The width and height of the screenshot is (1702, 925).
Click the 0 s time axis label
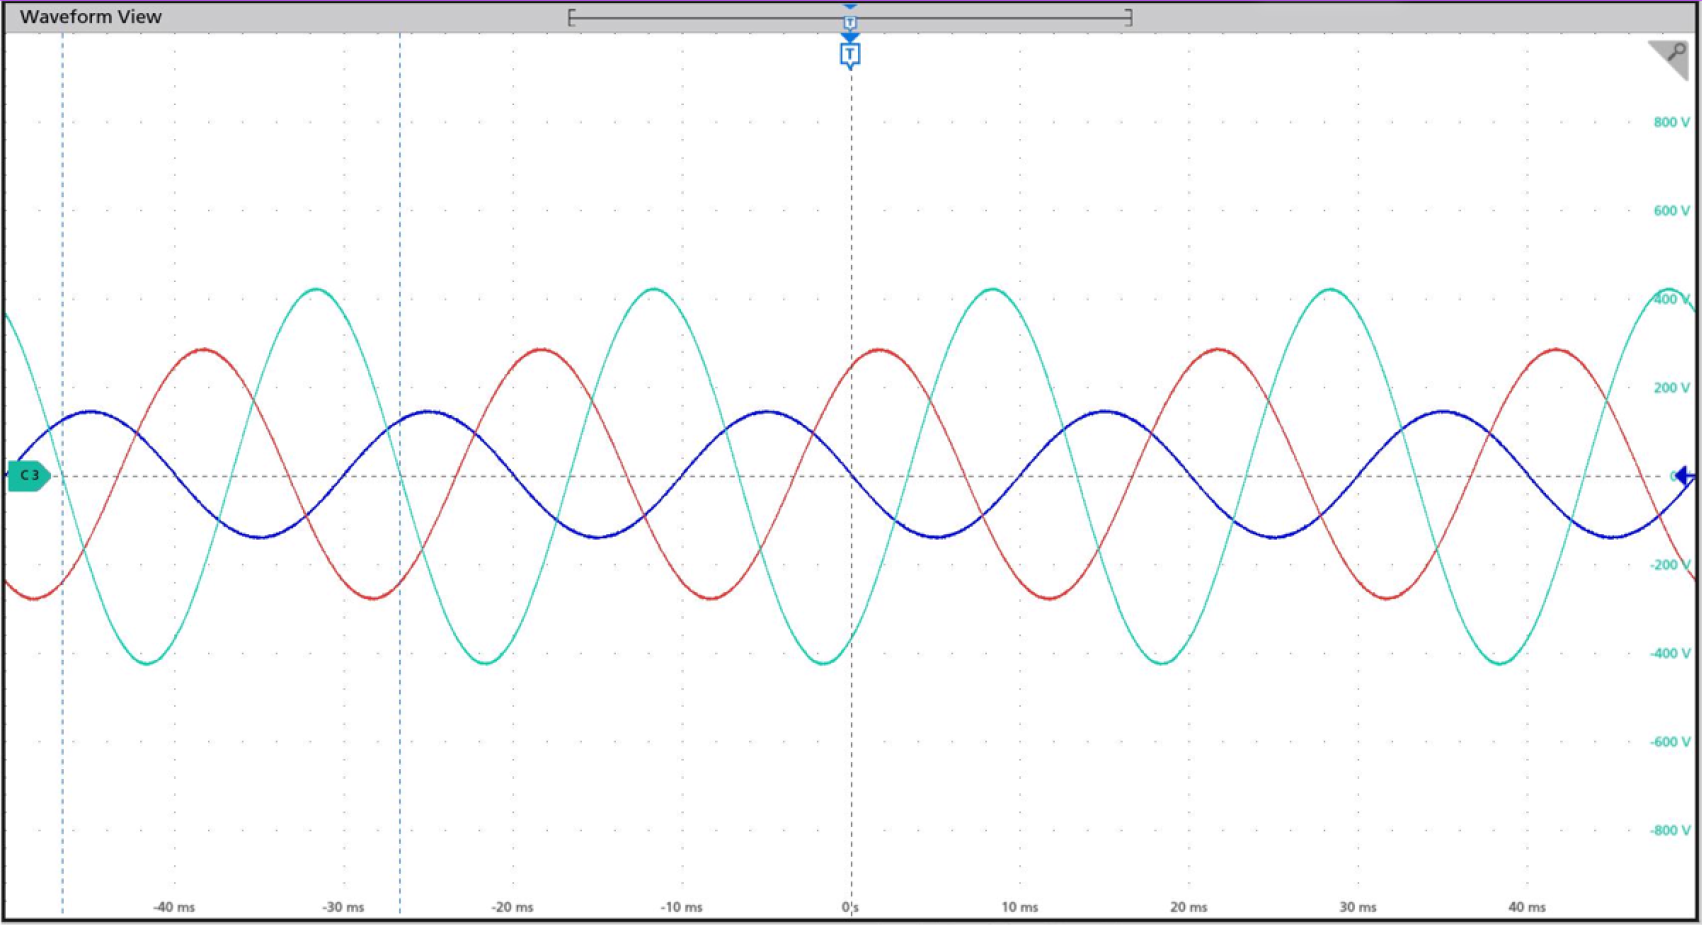coord(850,907)
